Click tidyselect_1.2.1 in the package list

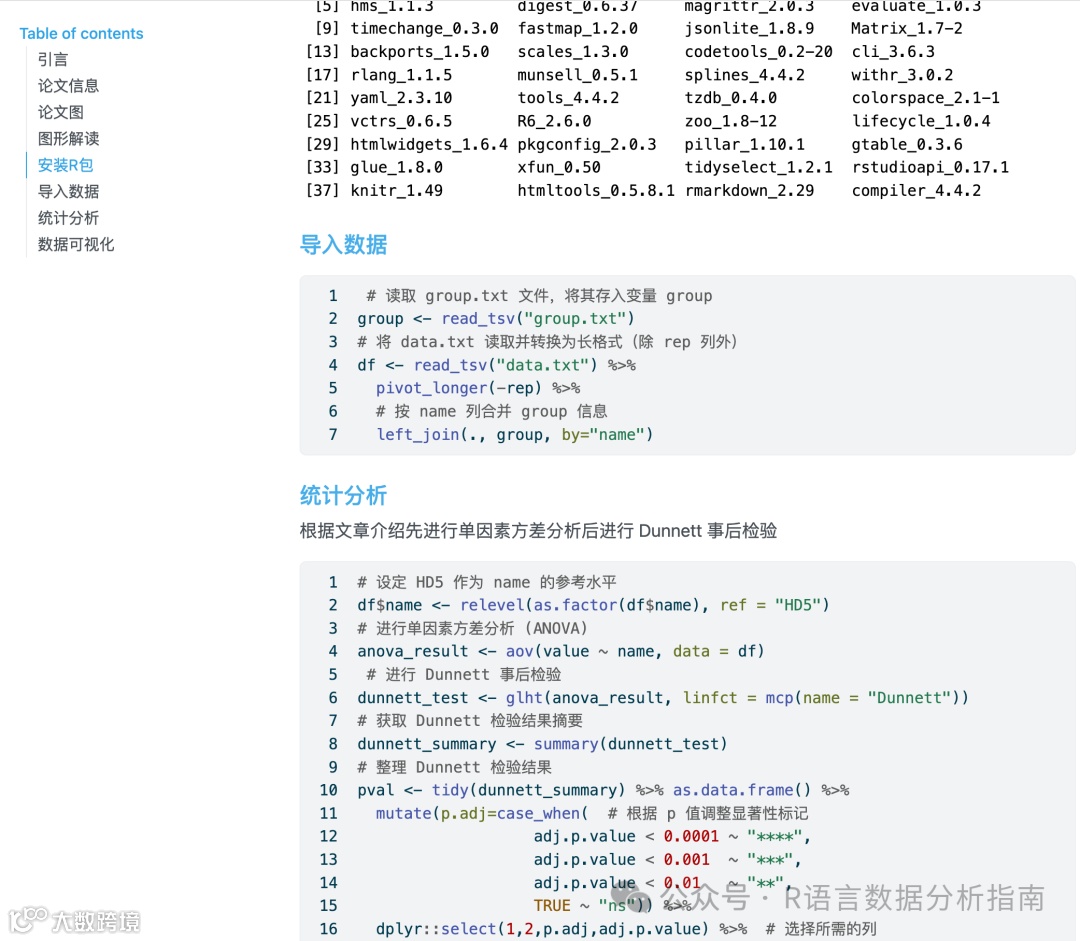click(x=758, y=167)
